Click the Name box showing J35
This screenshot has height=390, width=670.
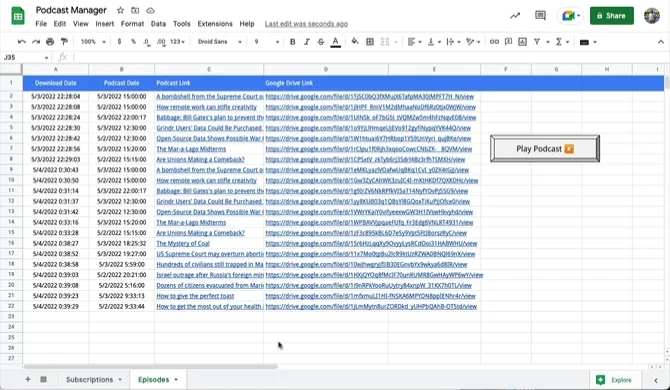26,57
